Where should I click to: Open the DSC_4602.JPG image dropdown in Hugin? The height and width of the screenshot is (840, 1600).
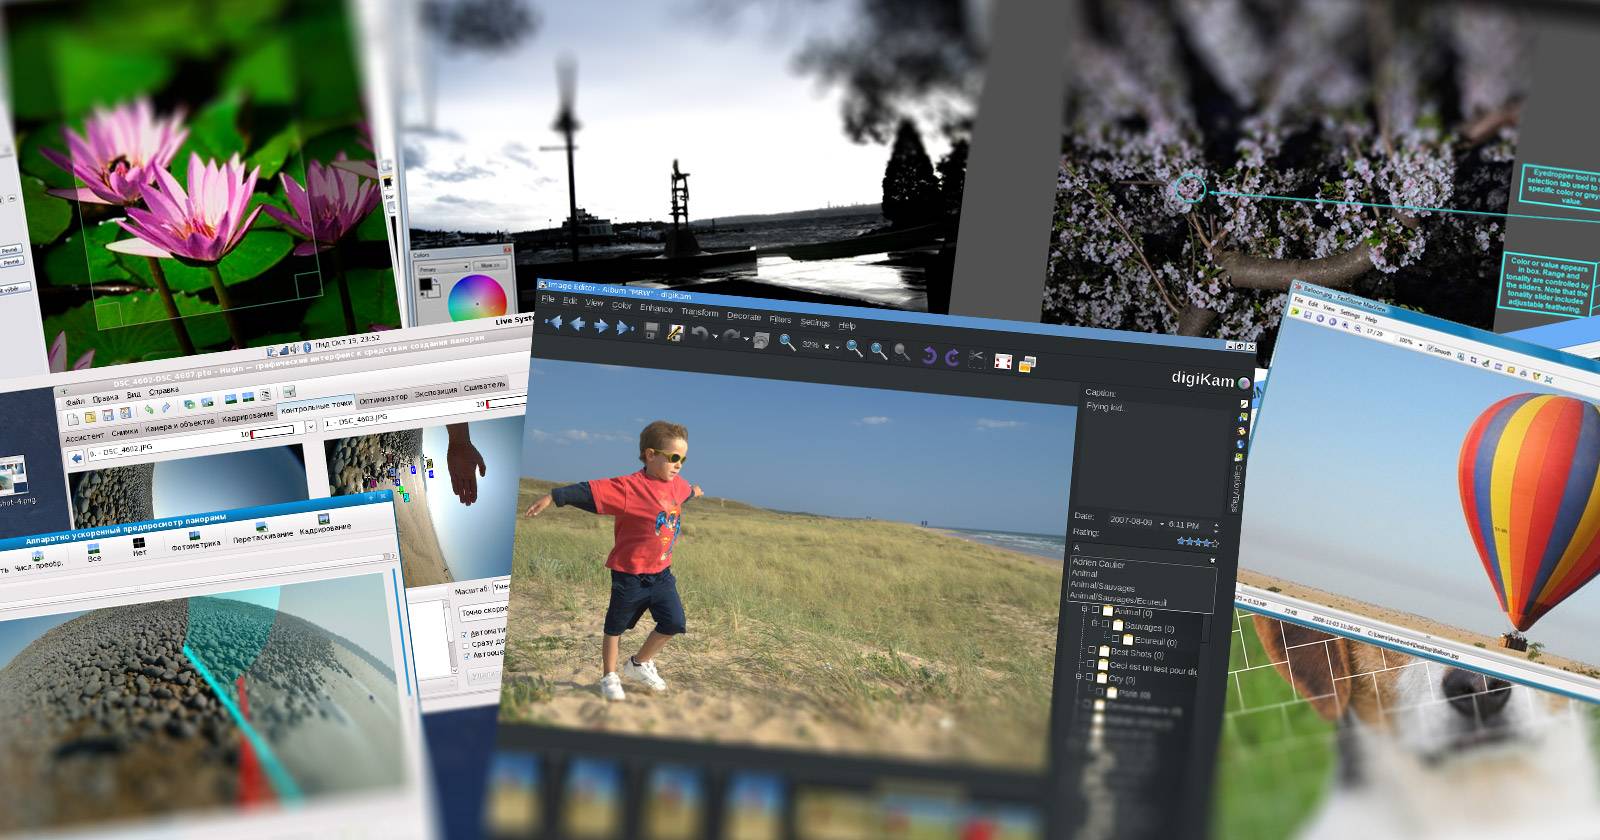point(311,427)
